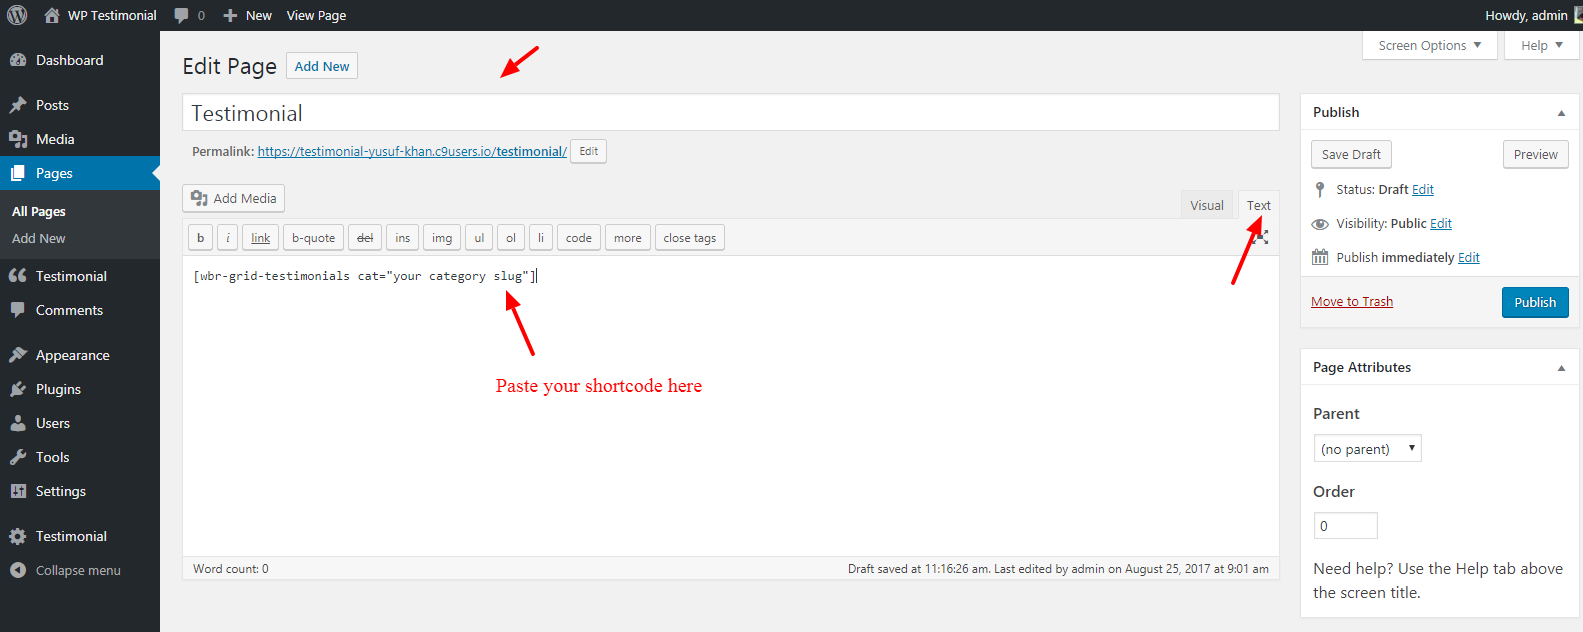Click Move to Trash
The image size is (1583, 632).
1352,301
